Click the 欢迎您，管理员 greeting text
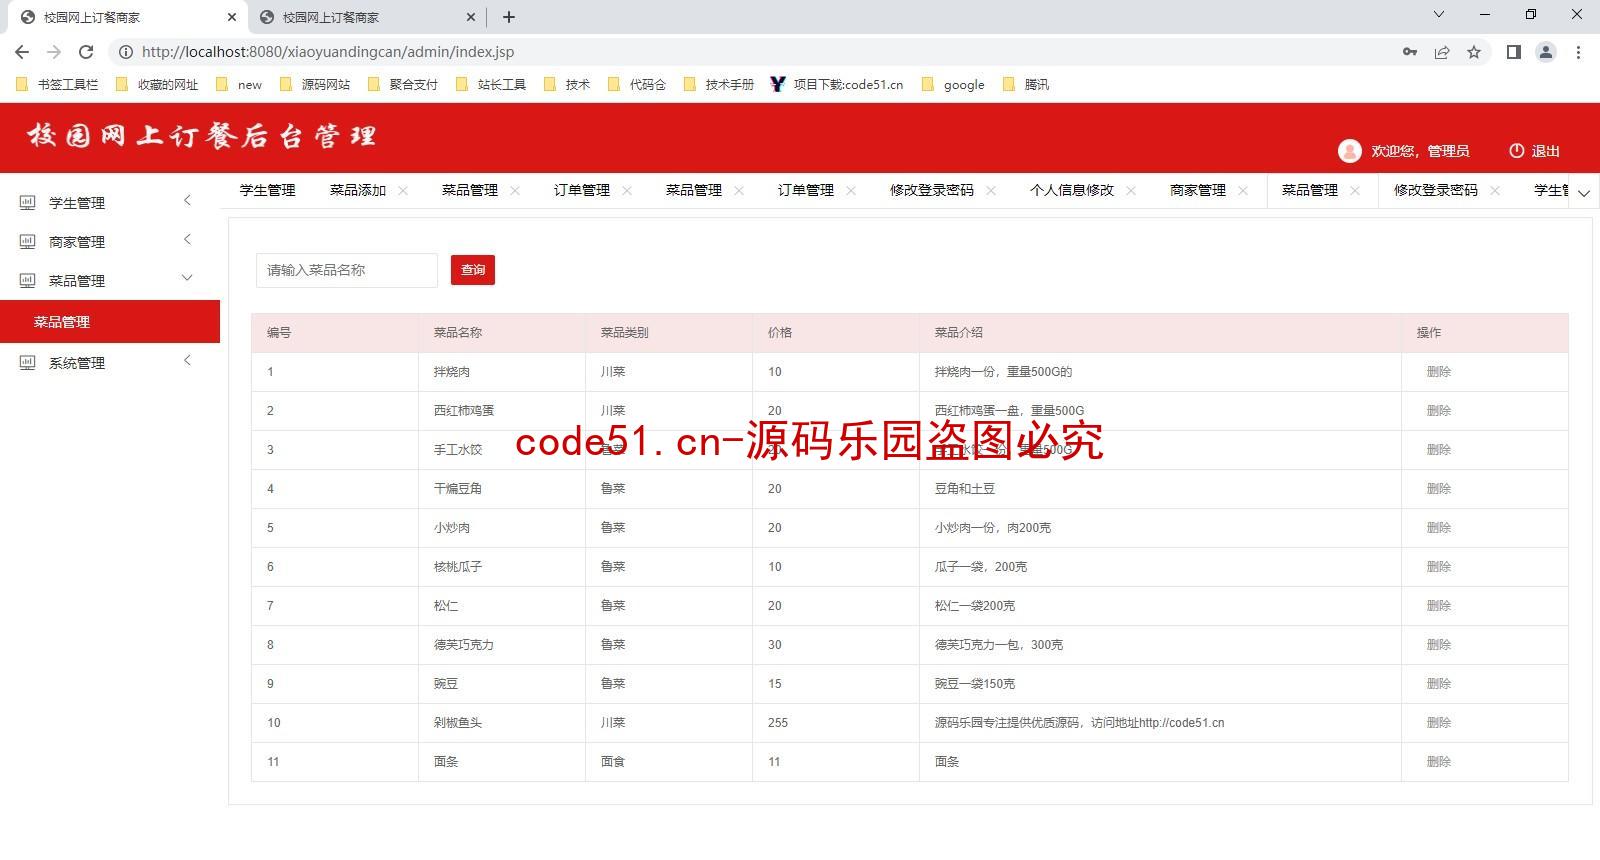The width and height of the screenshot is (1600, 860). point(1420,151)
